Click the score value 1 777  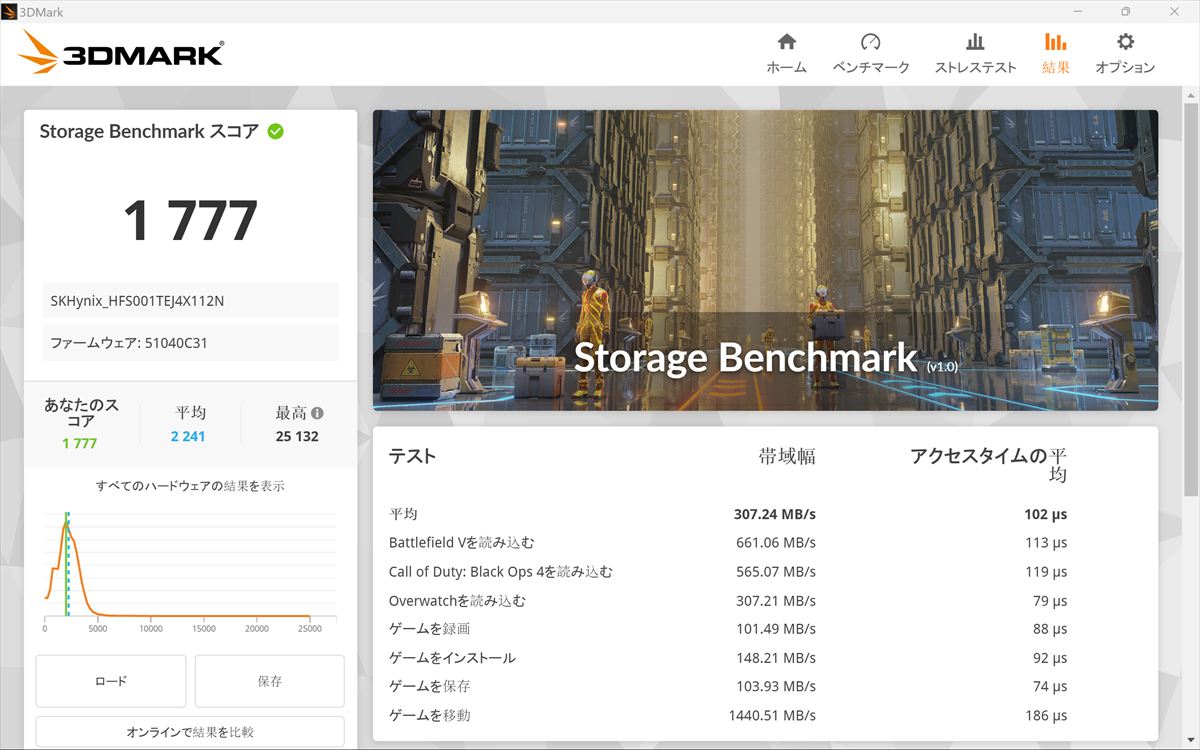[x=190, y=221]
